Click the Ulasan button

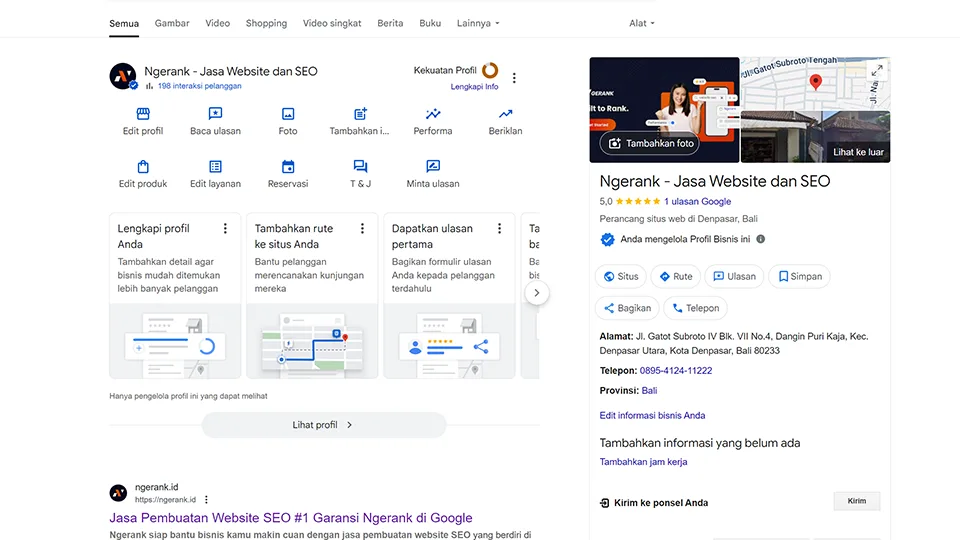coord(734,277)
